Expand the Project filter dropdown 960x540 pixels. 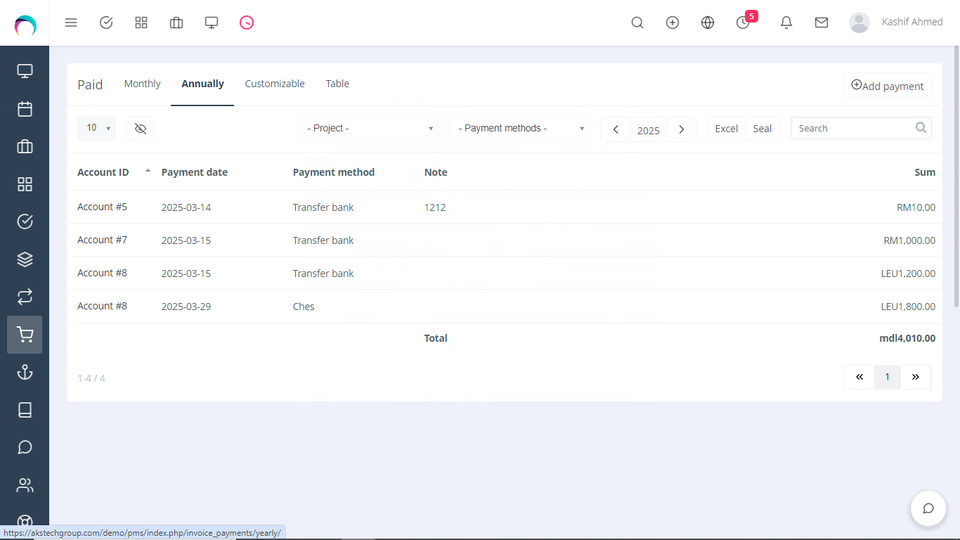click(368, 128)
